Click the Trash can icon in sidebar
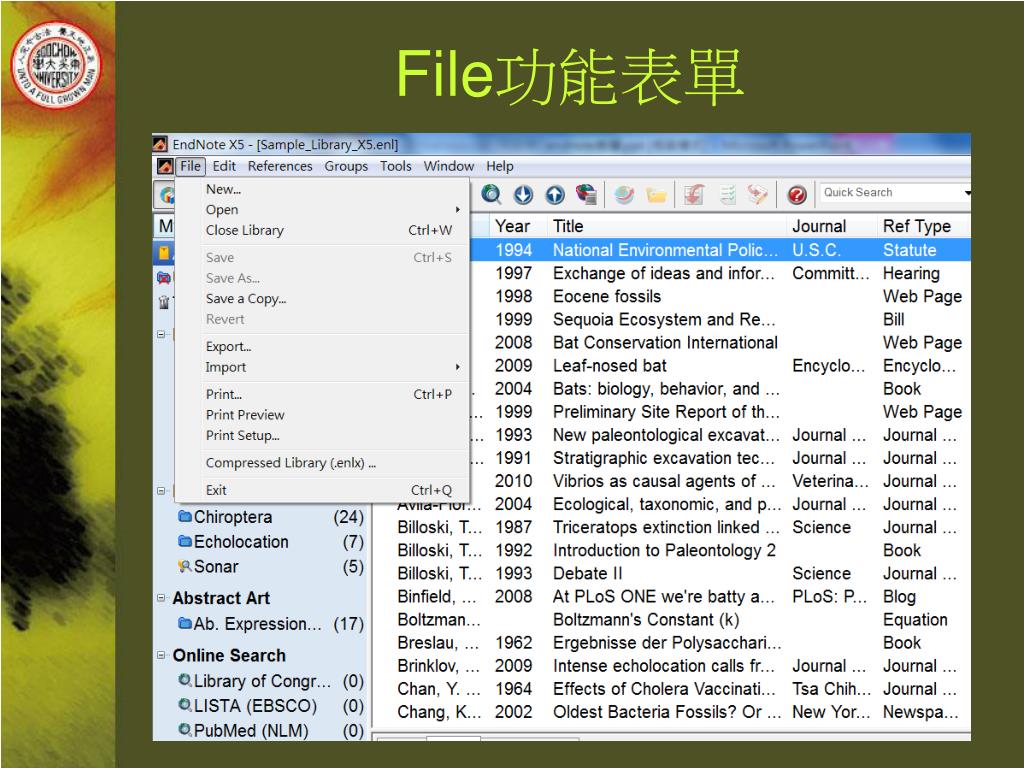This screenshot has width=1024, height=768. pyautogui.click(x=164, y=302)
